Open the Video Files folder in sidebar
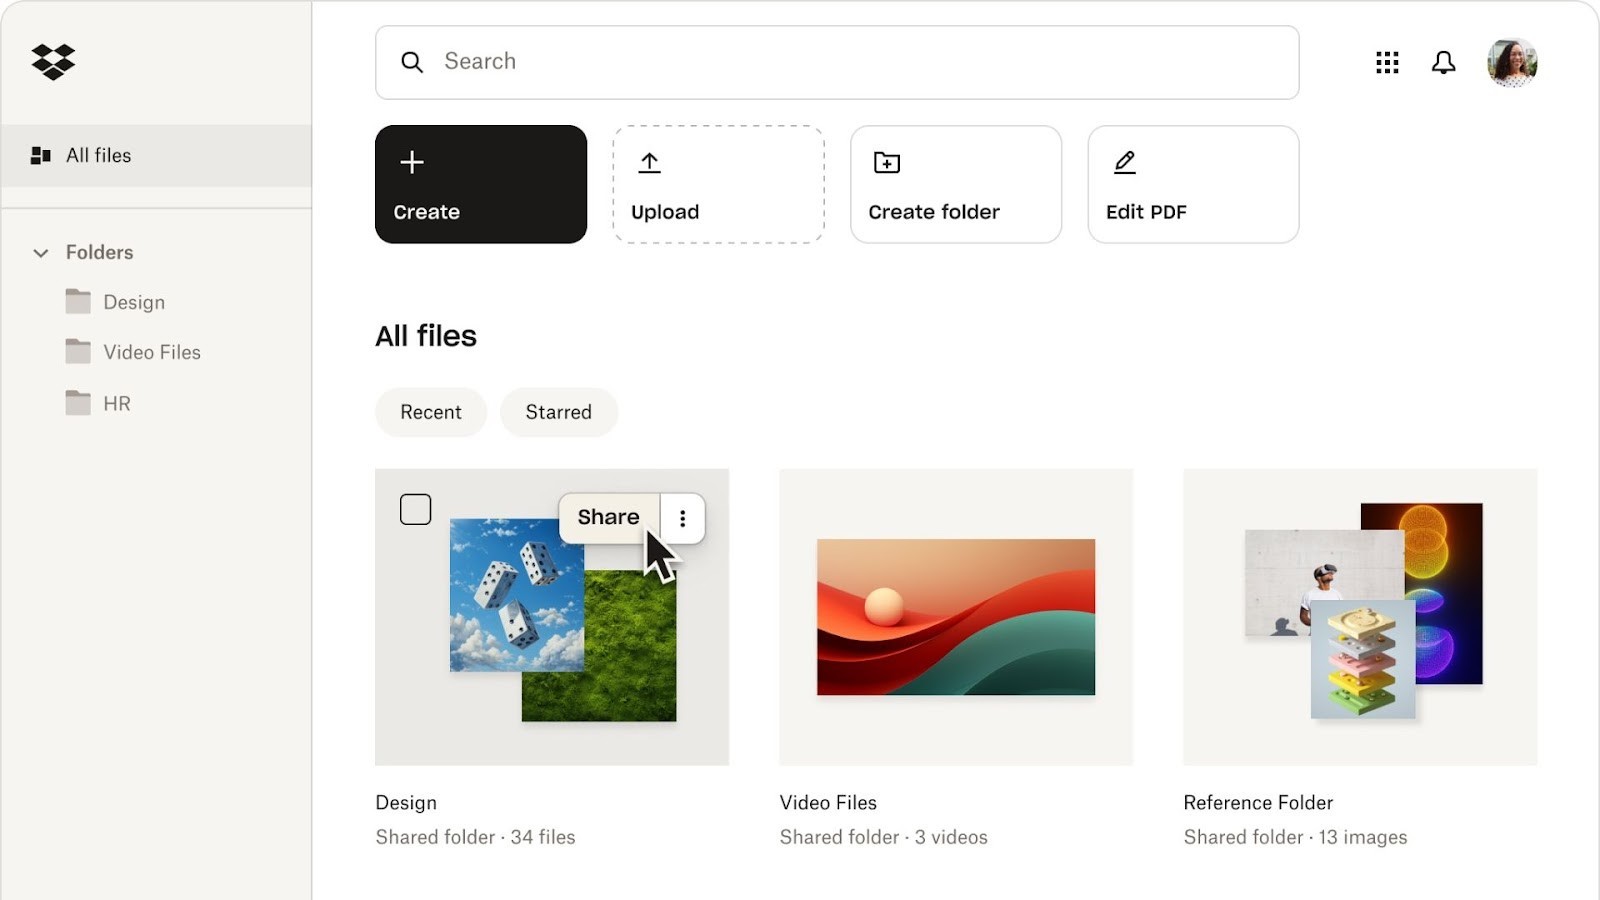 point(151,352)
